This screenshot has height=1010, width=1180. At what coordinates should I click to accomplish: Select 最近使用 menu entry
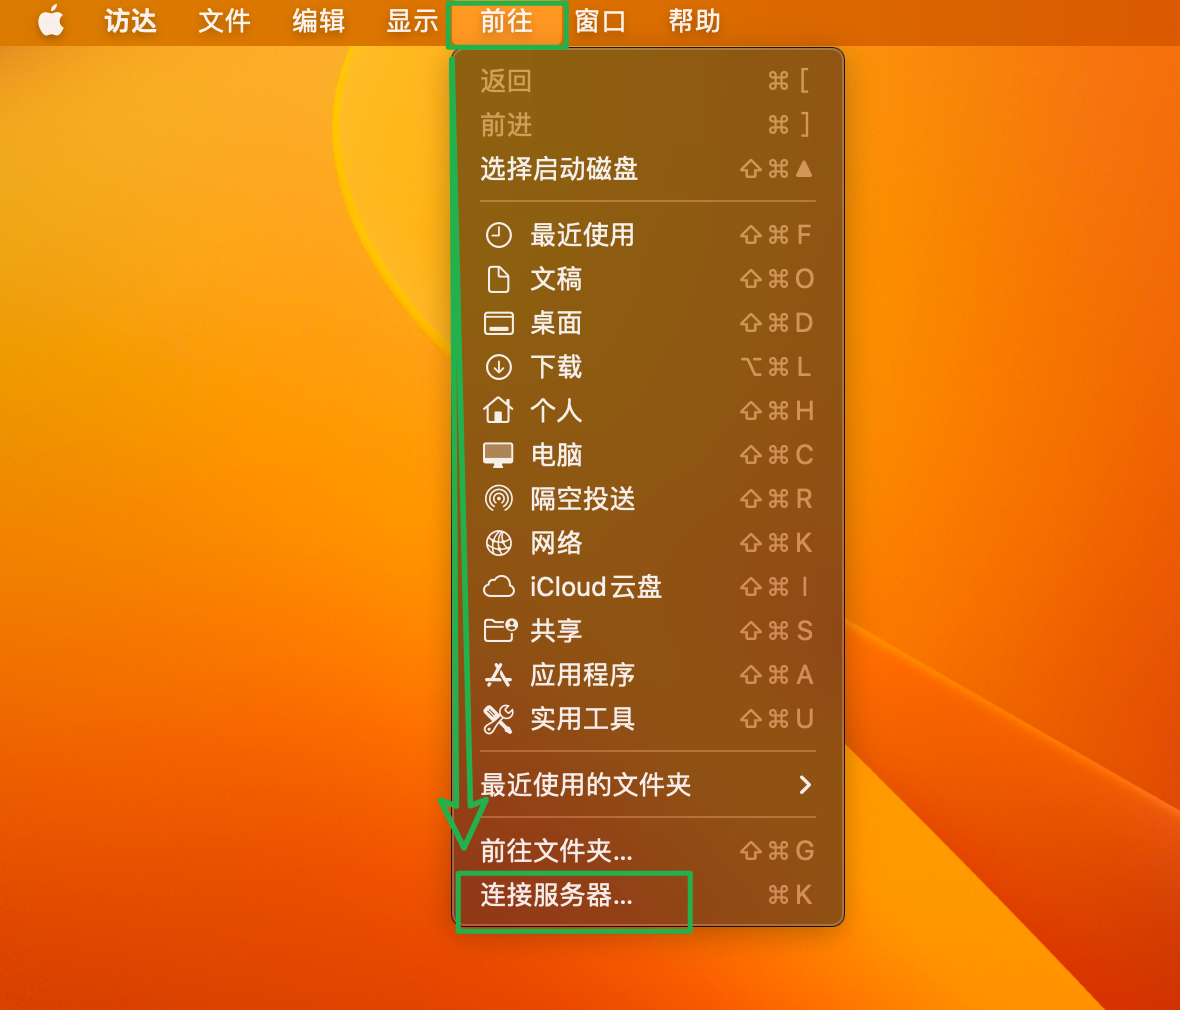point(647,236)
